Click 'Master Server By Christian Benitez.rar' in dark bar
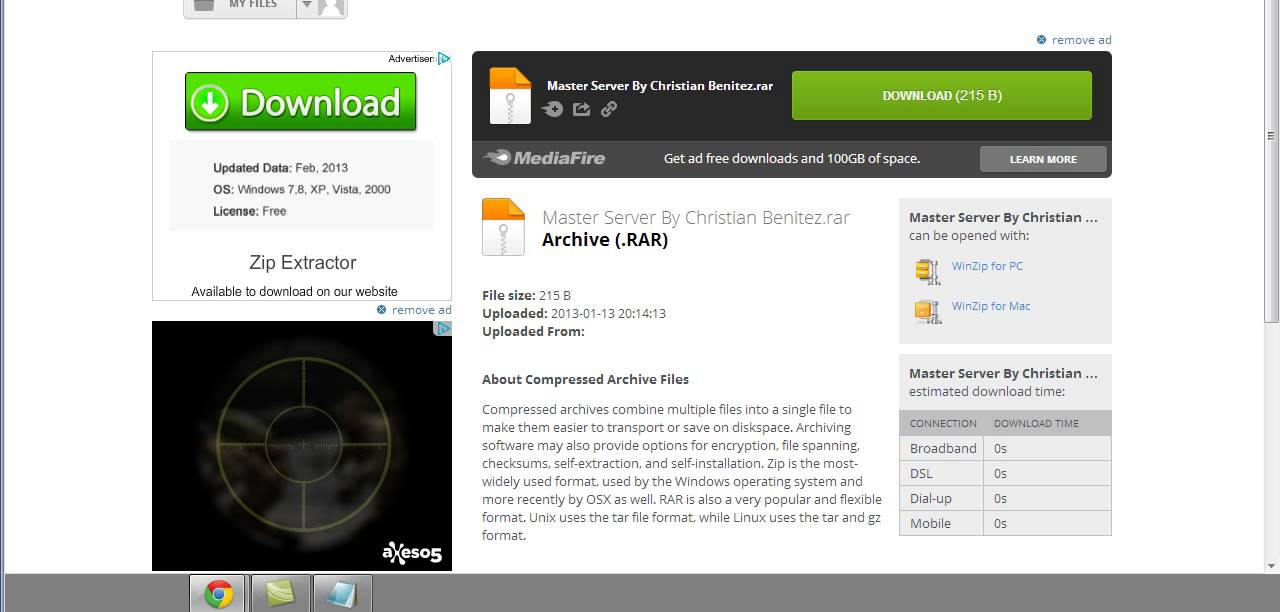This screenshot has height=612, width=1280. click(660, 86)
